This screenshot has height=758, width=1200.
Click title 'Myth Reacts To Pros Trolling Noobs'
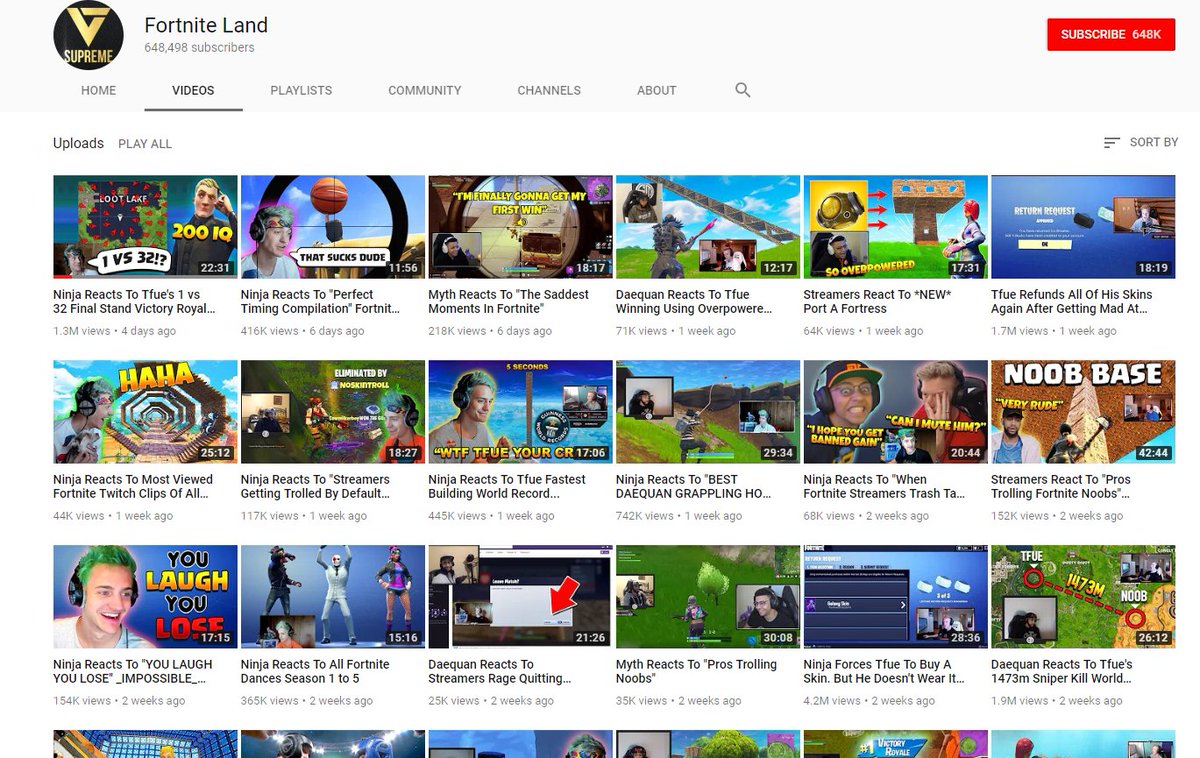(x=697, y=672)
